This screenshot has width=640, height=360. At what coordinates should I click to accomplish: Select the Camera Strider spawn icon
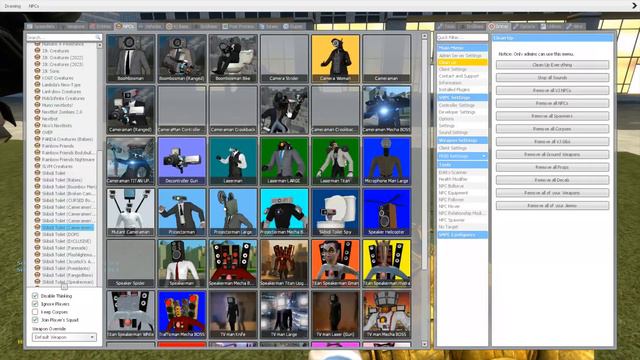click(x=284, y=58)
